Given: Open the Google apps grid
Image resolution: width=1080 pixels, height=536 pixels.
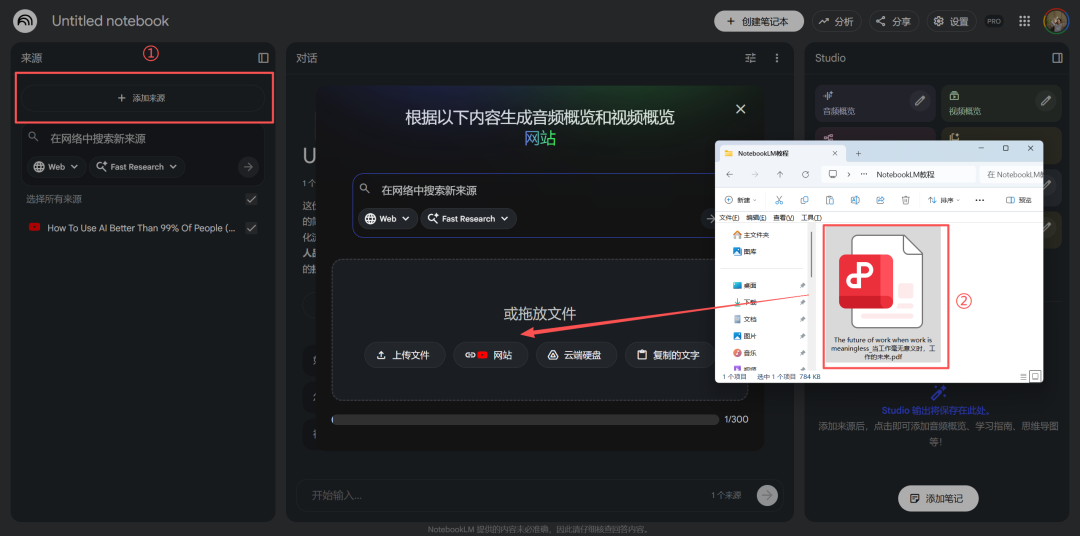Looking at the screenshot, I should coord(1024,21).
